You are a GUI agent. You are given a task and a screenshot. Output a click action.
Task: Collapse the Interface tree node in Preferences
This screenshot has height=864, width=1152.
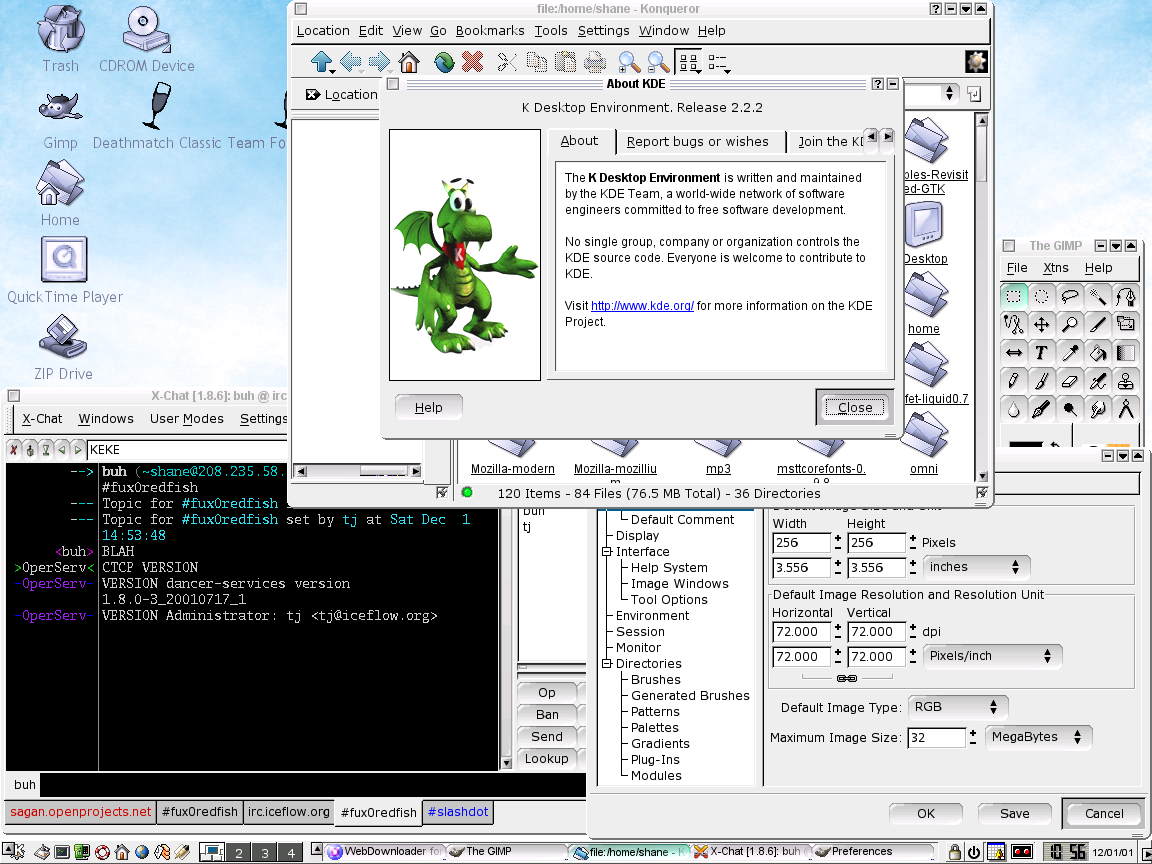tap(607, 552)
